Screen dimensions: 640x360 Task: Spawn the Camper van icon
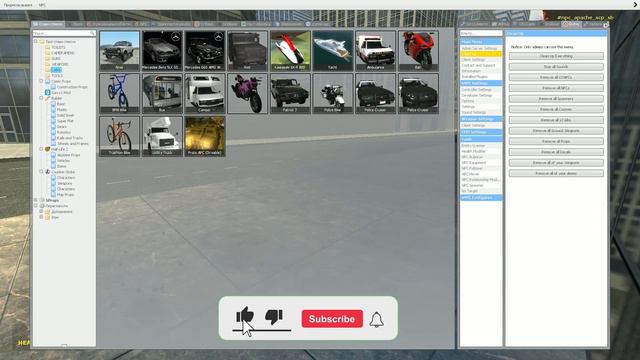(x=204, y=93)
